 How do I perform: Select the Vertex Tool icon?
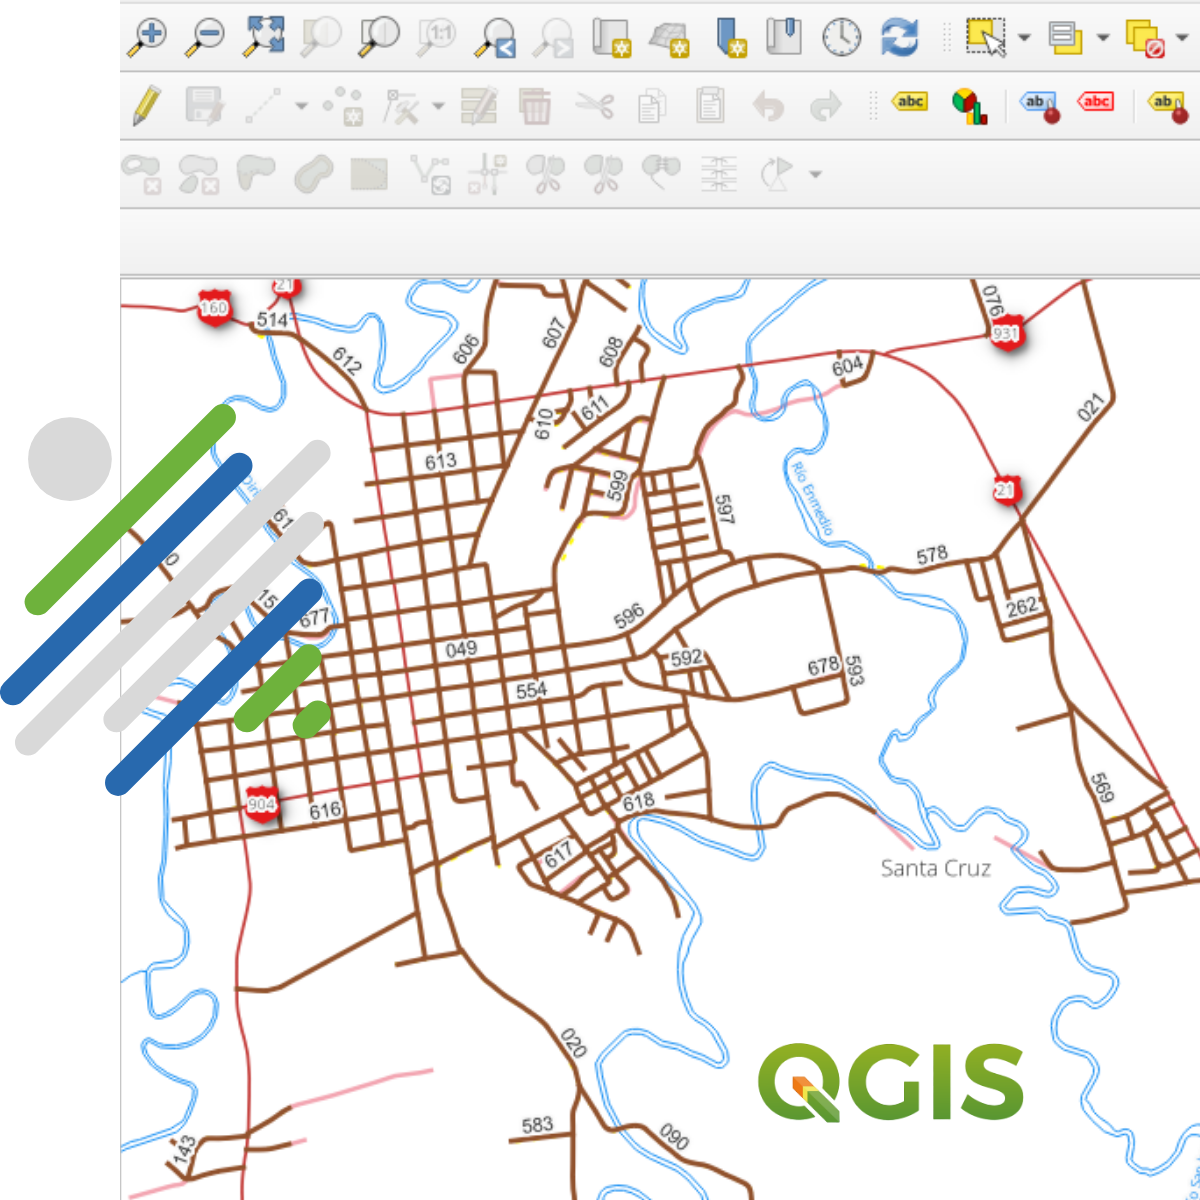(402, 106)
